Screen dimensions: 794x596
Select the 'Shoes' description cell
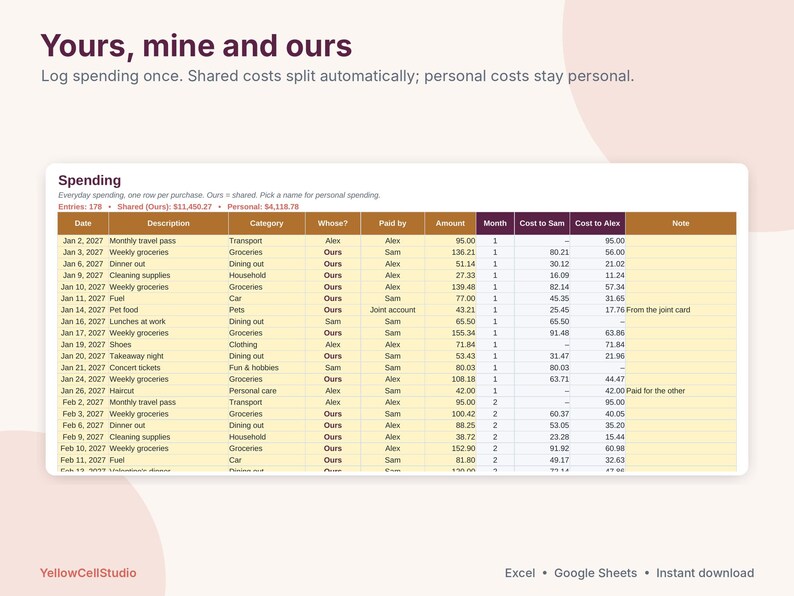168,344
